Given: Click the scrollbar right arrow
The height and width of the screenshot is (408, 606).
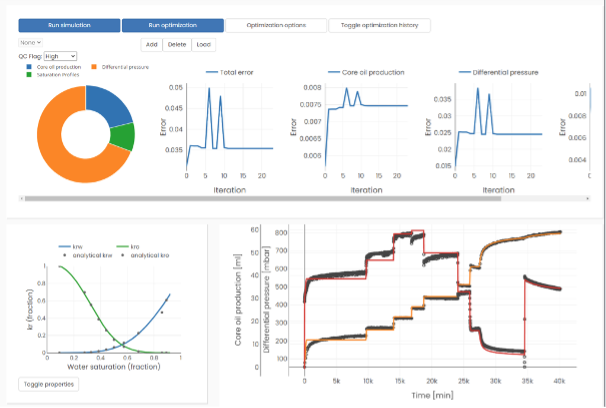Looking at the screenshot, I should [588, 199].
